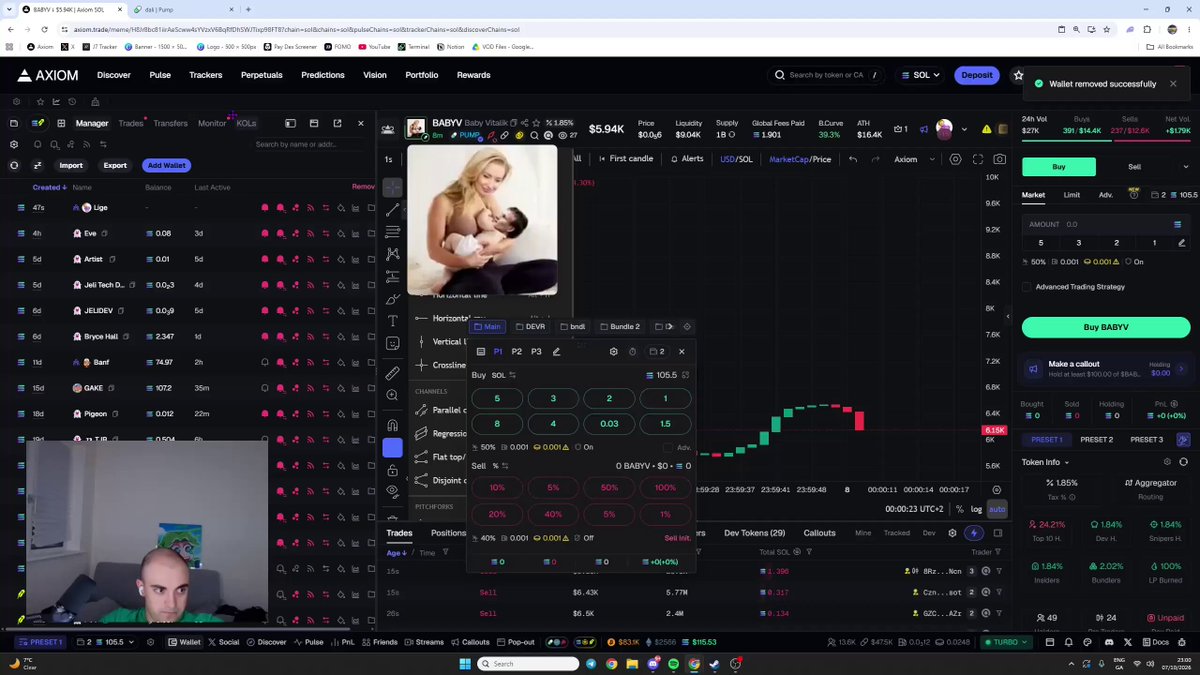Sort wallets by Created column
The width and height of the screenshot is (1200, 675).
49,187
